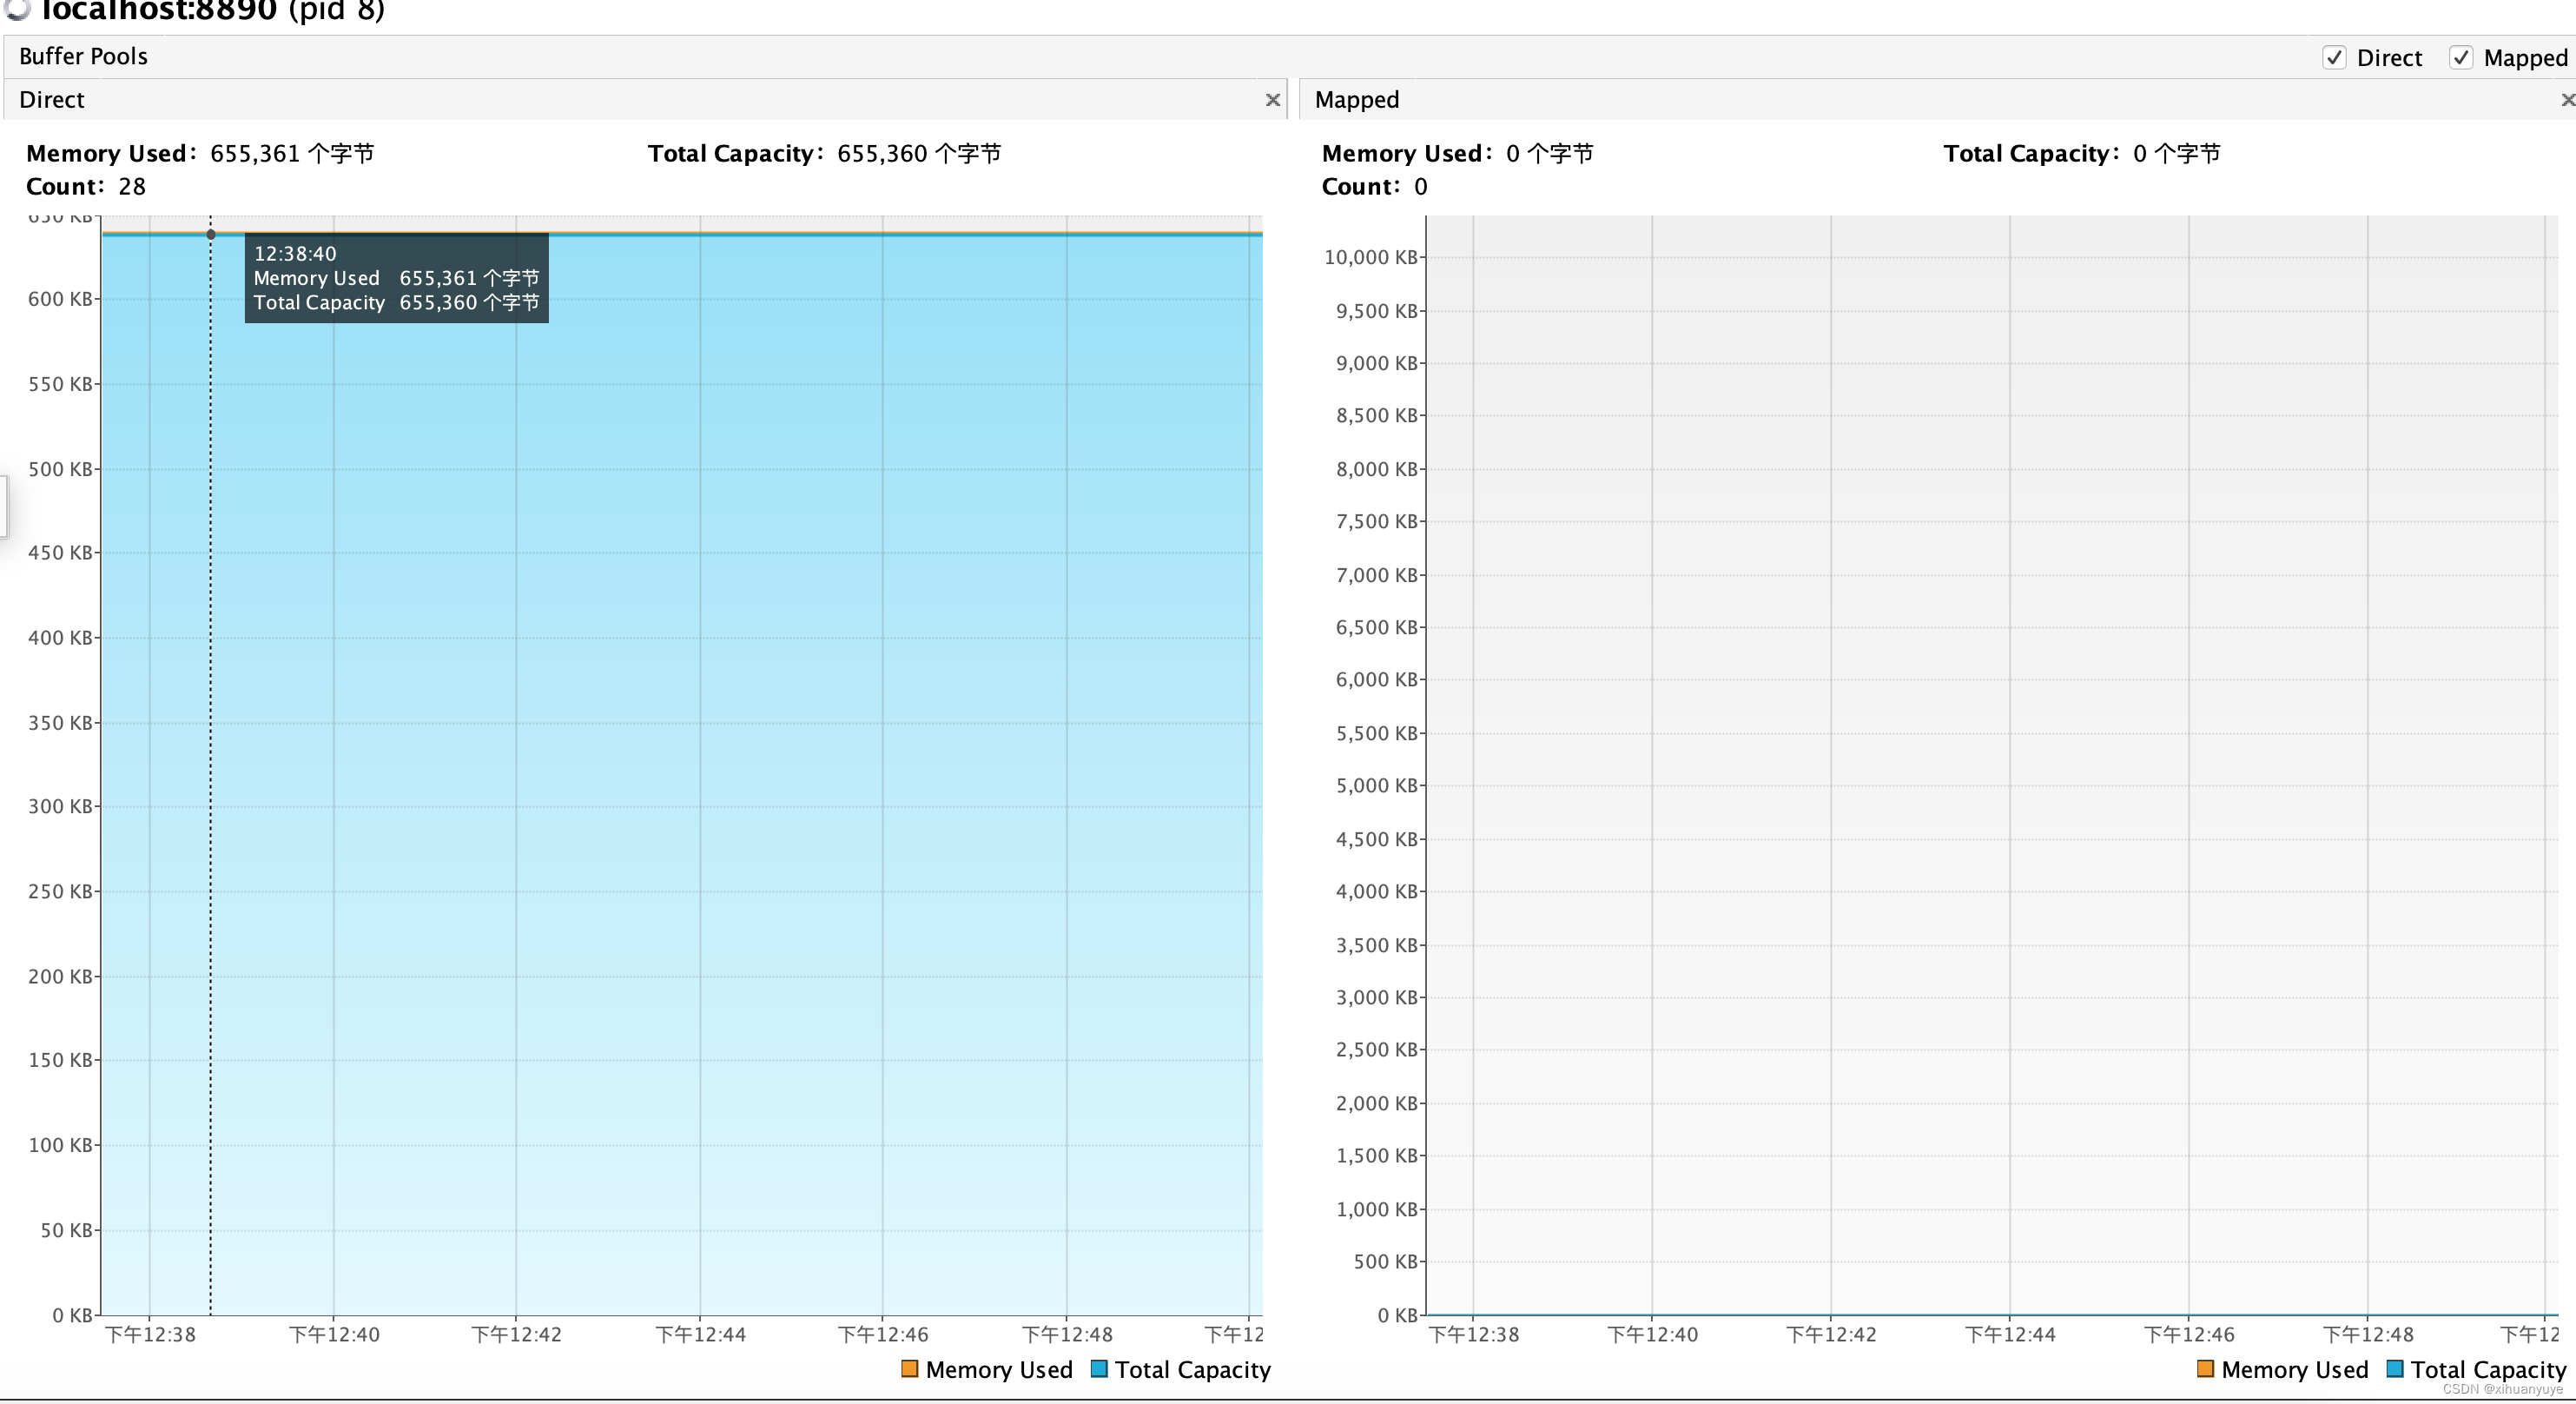Click the localhost:8890 (pid 8) title
The width and height of the screenshot is (2576, 1404).
pos(212,10)
